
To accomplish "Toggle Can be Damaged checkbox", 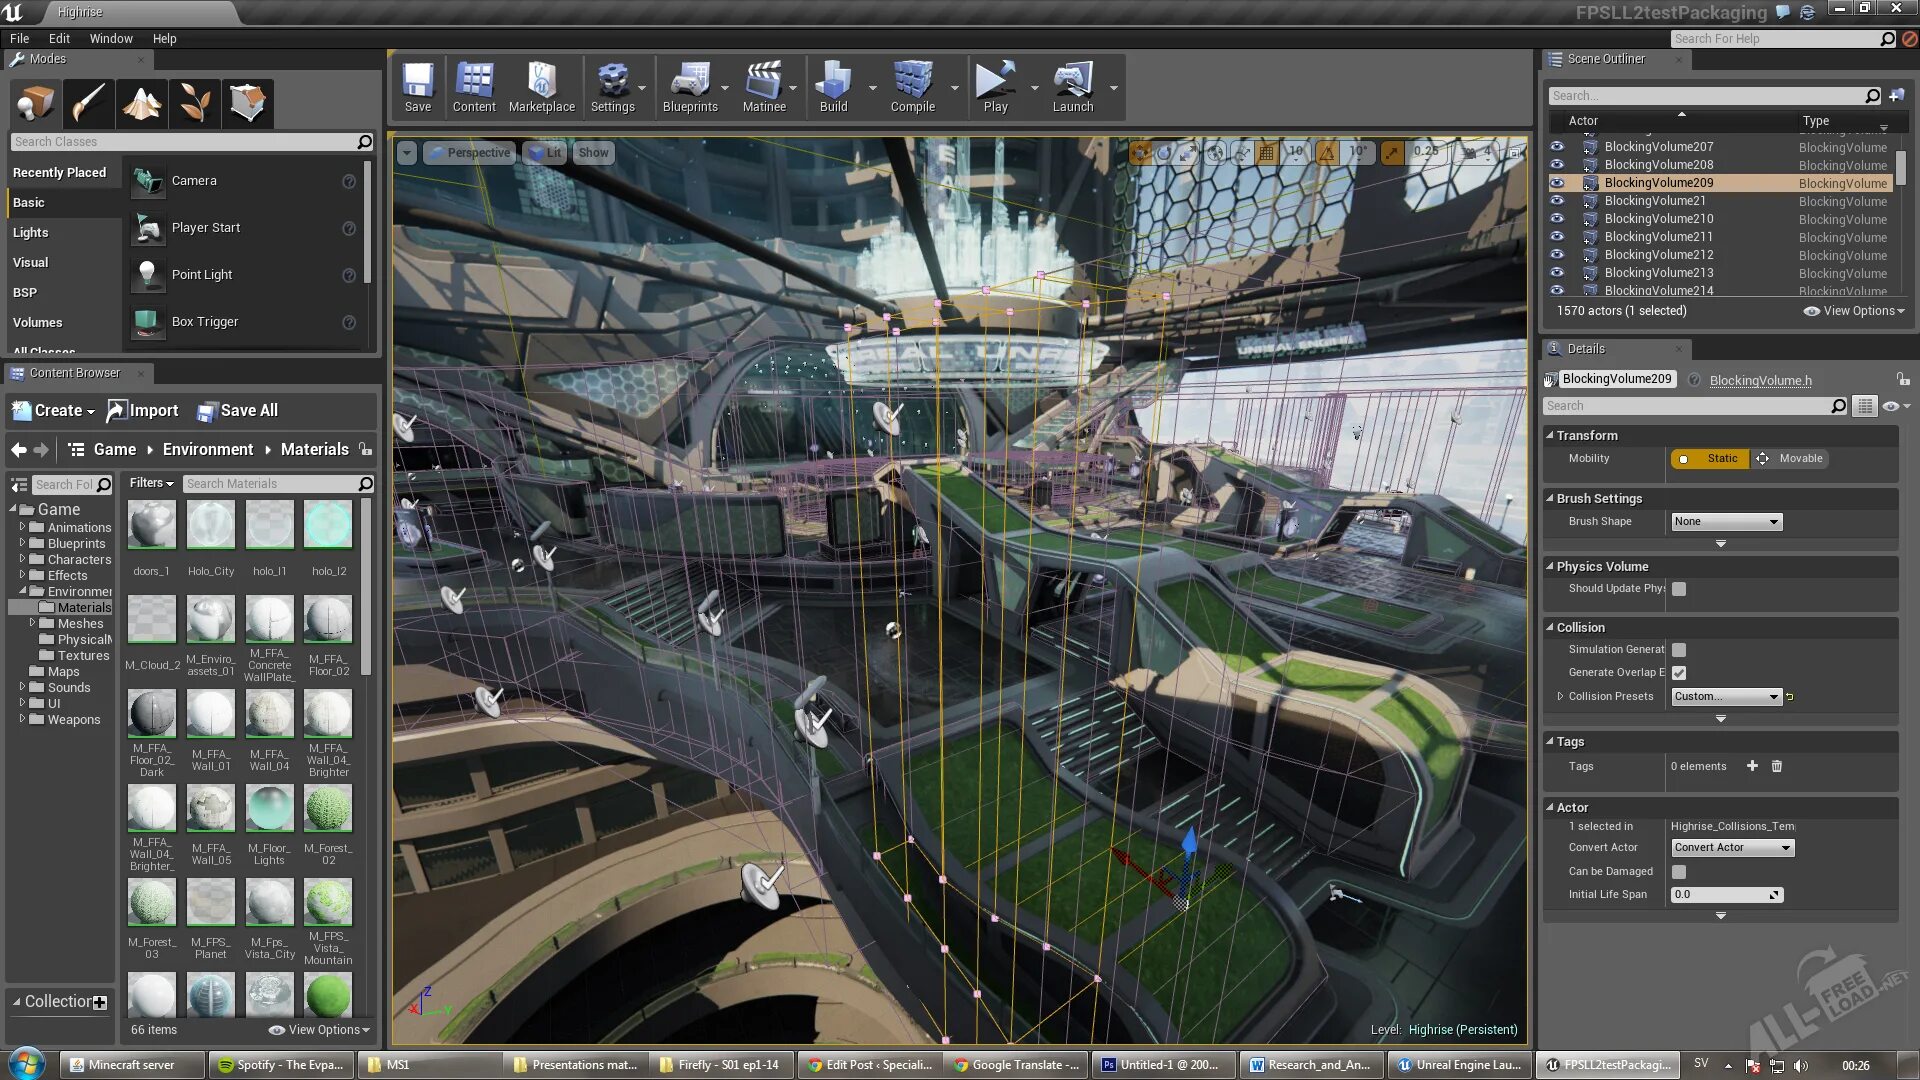I will (x=1680, y=872).
